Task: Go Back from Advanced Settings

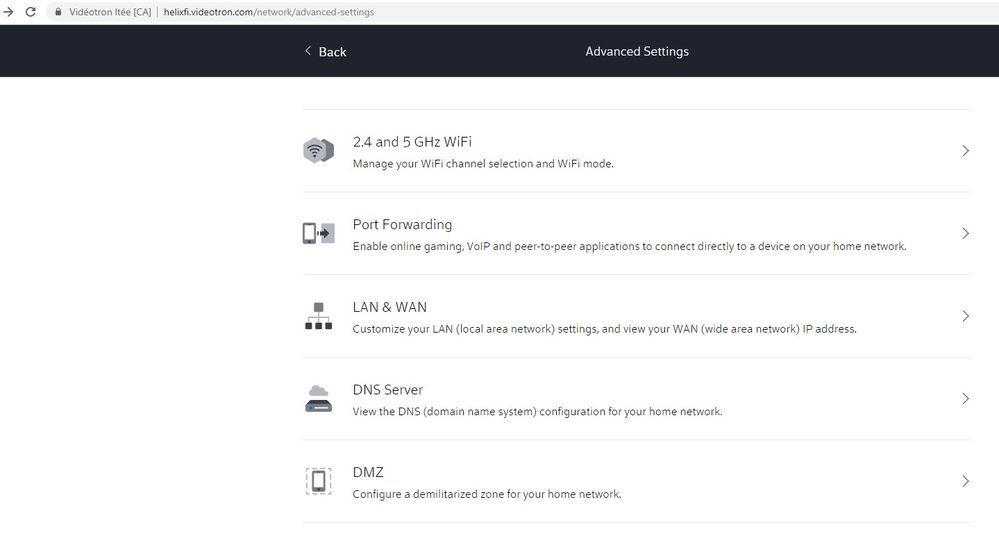Action: click(x=325, y=51)
